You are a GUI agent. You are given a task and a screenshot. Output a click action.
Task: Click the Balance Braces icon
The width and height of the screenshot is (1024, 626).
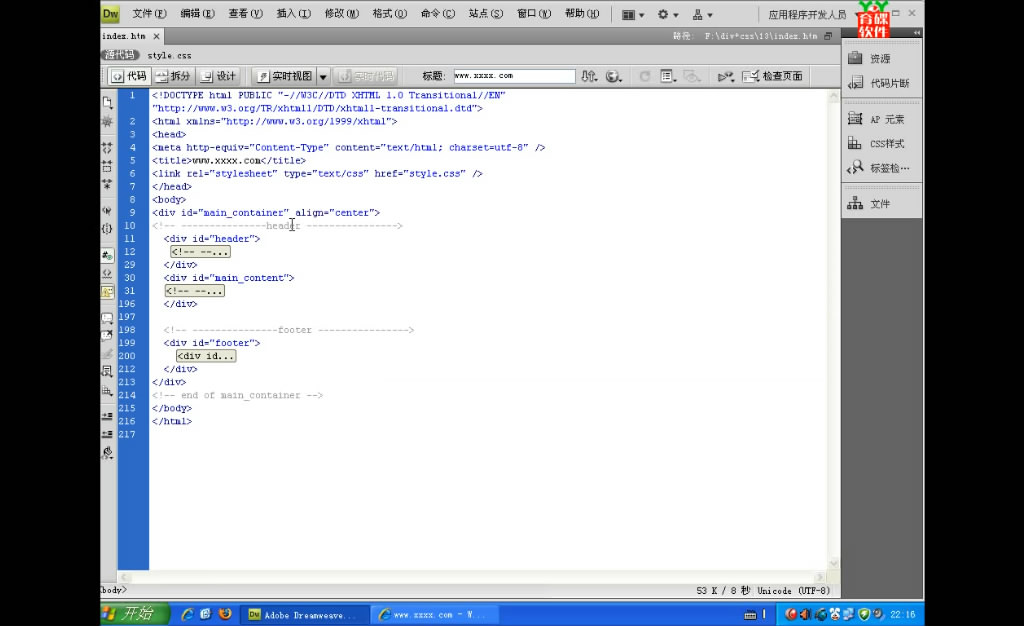[108, 228]
